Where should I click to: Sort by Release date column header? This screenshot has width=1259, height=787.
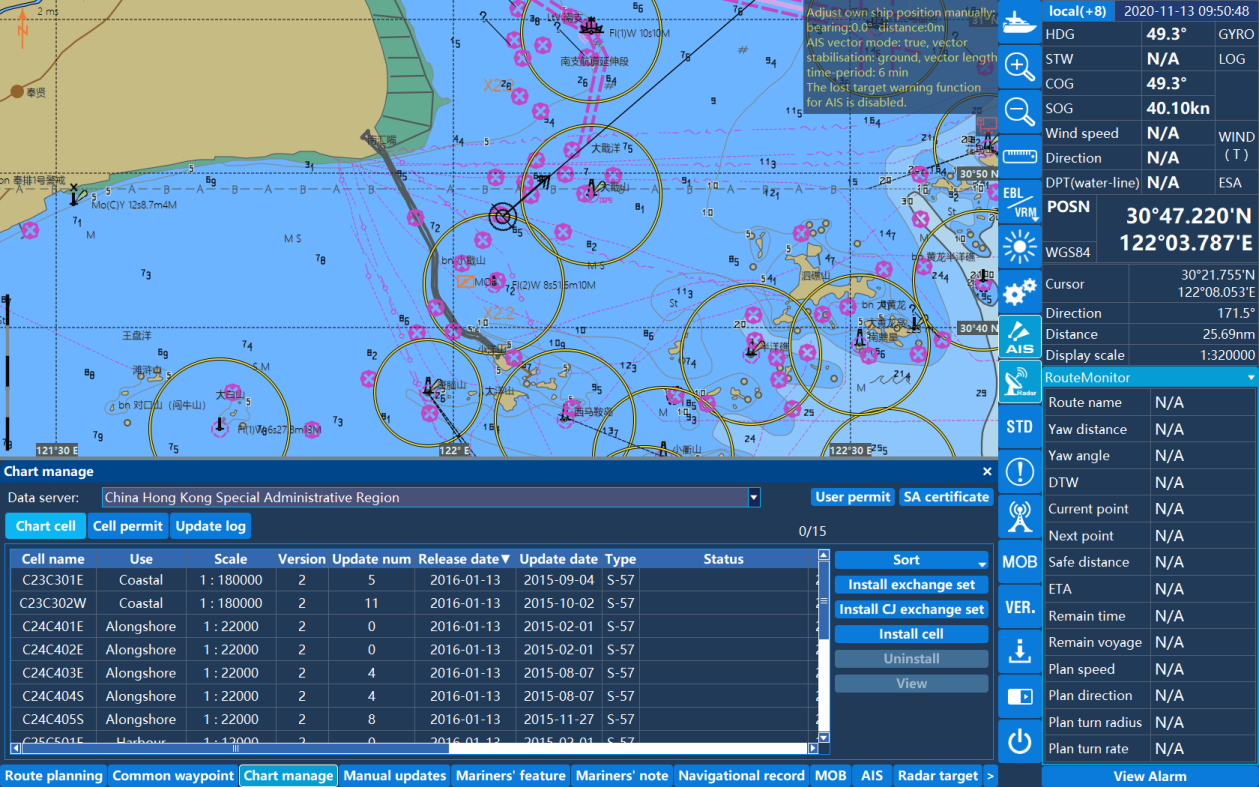pyautogui.click(x=464, y=559)
